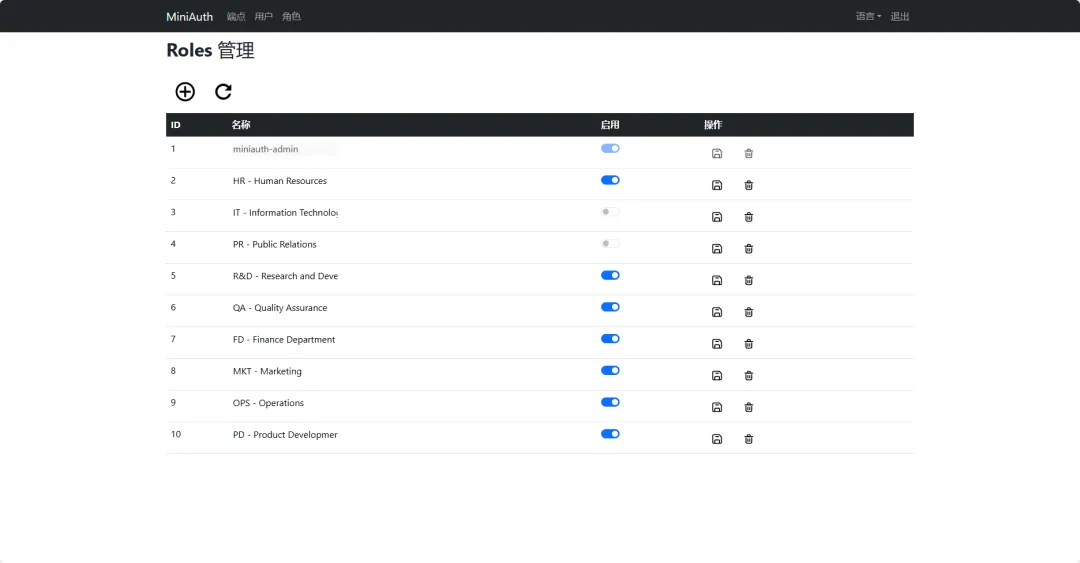Enable the IT - Information Technology role
This screenshot has width=1080, height=563.
click(610, 212)
